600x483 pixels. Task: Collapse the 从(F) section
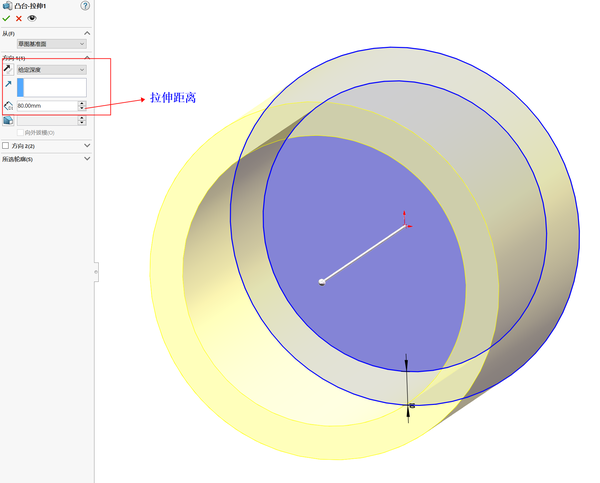(87, 33)
